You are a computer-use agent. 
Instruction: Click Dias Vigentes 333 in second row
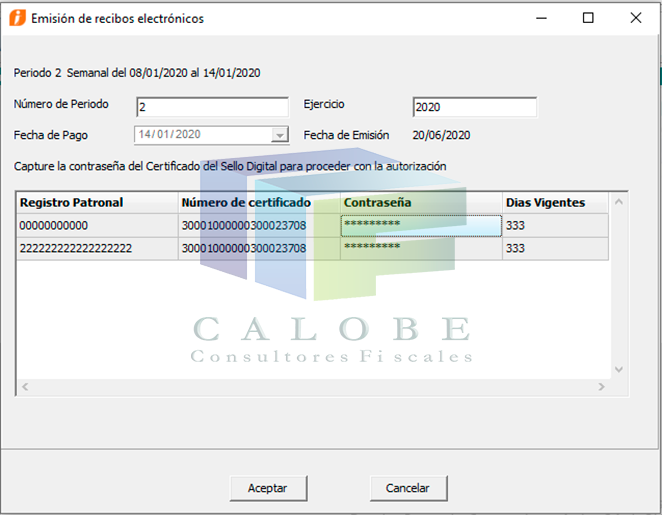(x=555, y=248)
